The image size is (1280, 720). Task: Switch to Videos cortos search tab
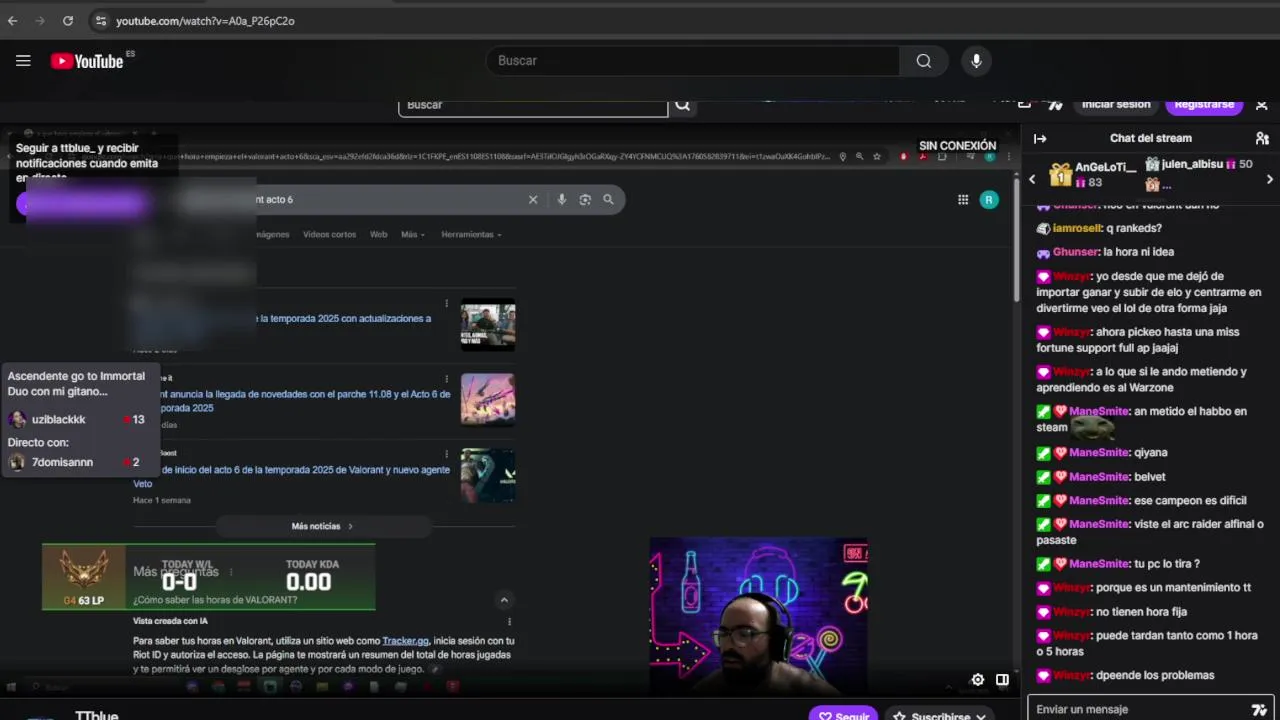pos(329,235)
